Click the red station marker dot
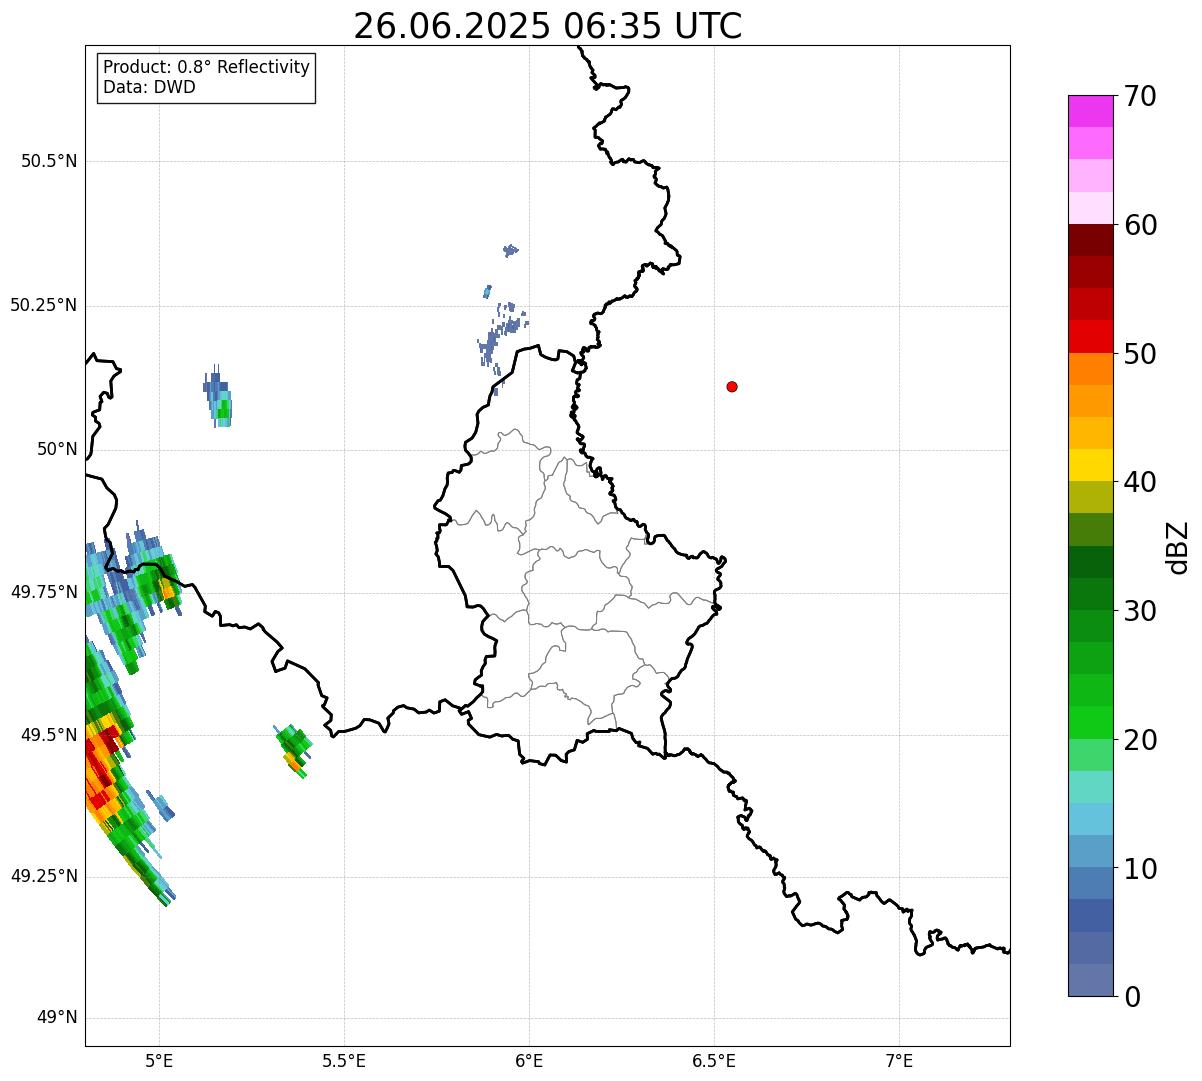Viewport: 1202px width, 1081px height. tap(732, 386)
